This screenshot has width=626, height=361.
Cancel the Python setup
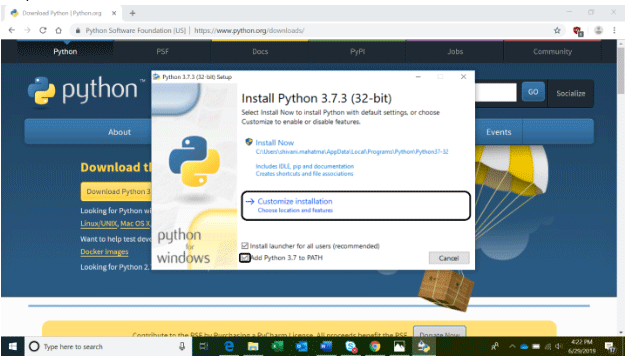[449, 258]
